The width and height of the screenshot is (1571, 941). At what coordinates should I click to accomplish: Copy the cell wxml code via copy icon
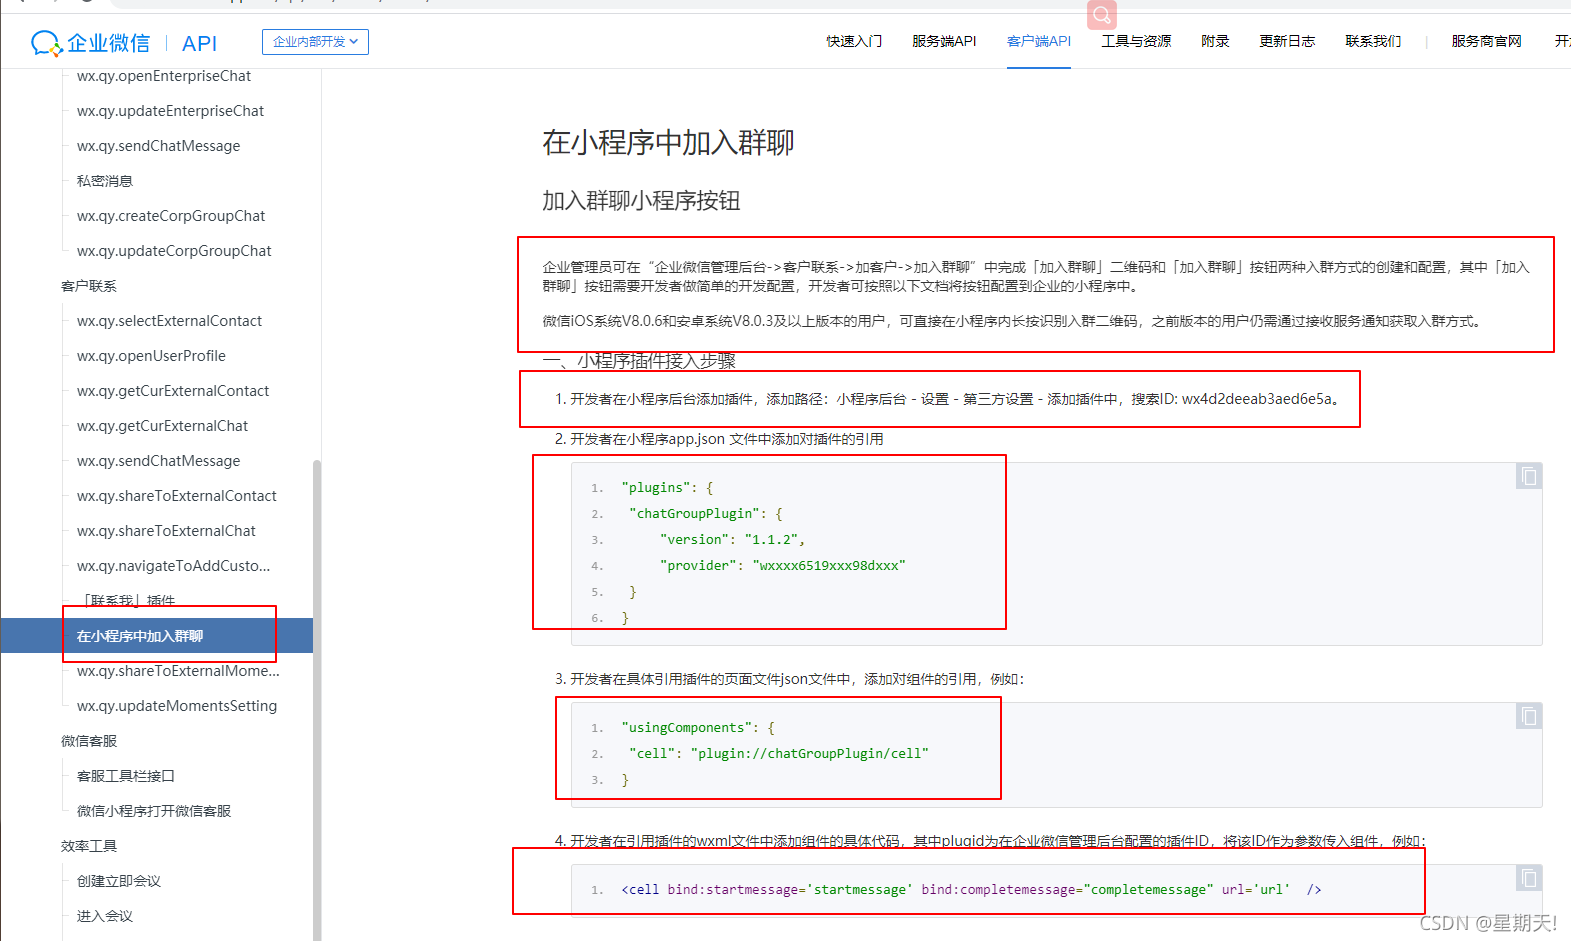pyautogui.click(x=1529, y=878)
